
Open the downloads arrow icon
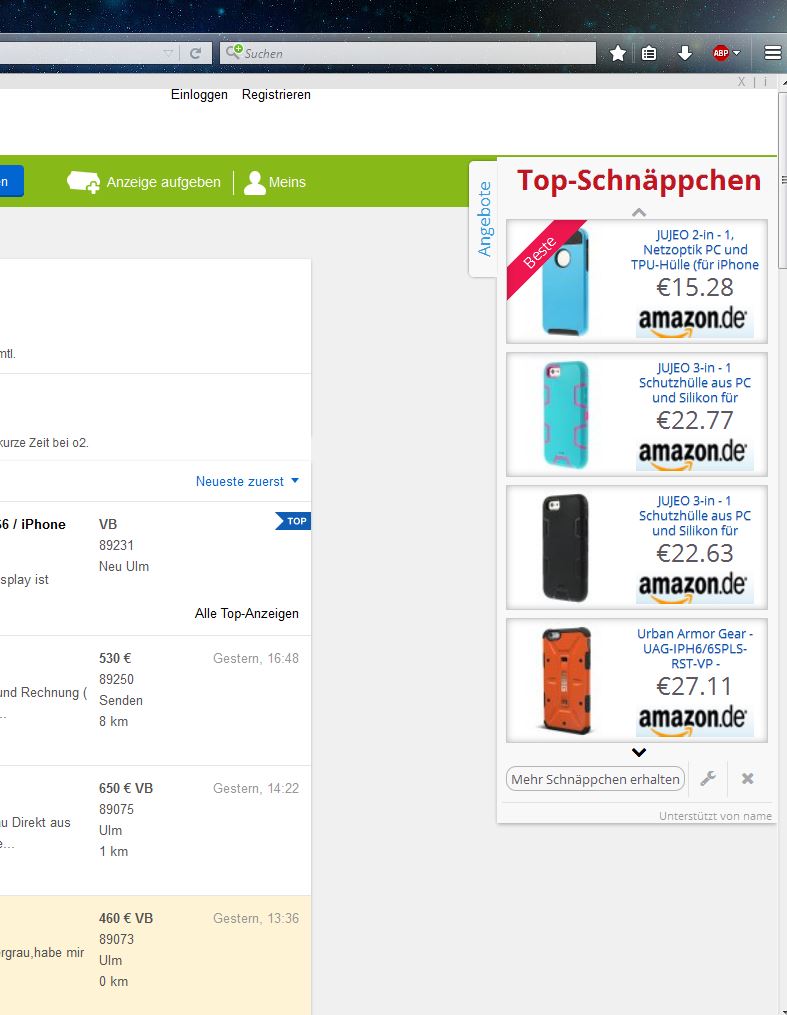coord(685,54)
